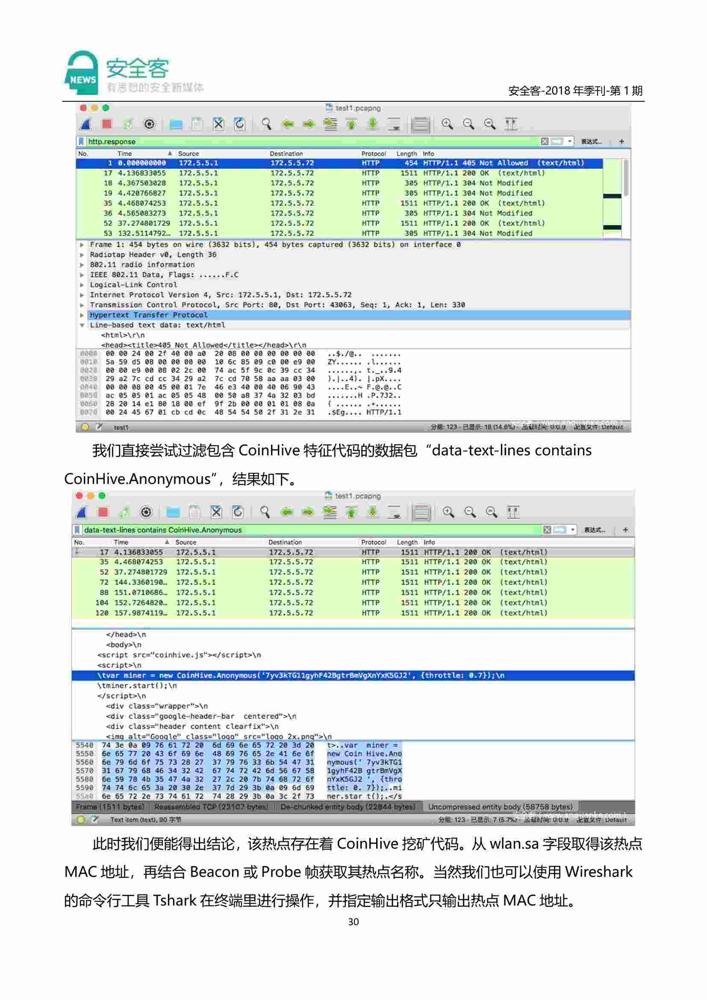Expand the Transmission Control Protocol row
707x1000 pixels.
pos(81,305)
